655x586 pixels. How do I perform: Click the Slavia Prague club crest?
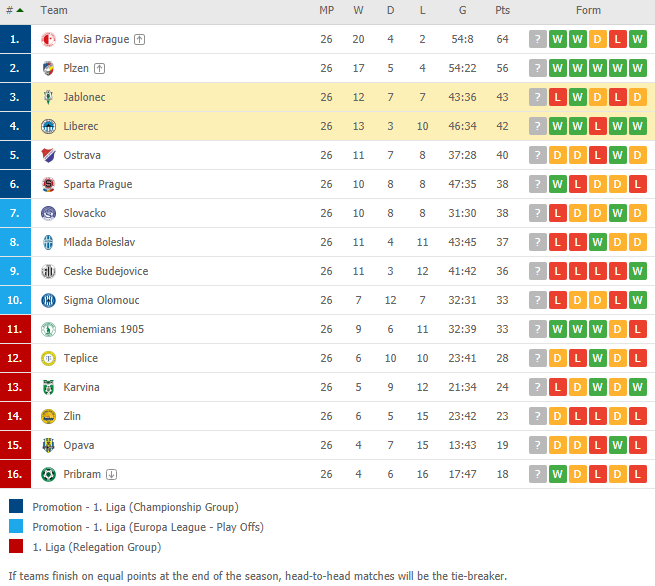pyautogui.click(x=48, y=39)
